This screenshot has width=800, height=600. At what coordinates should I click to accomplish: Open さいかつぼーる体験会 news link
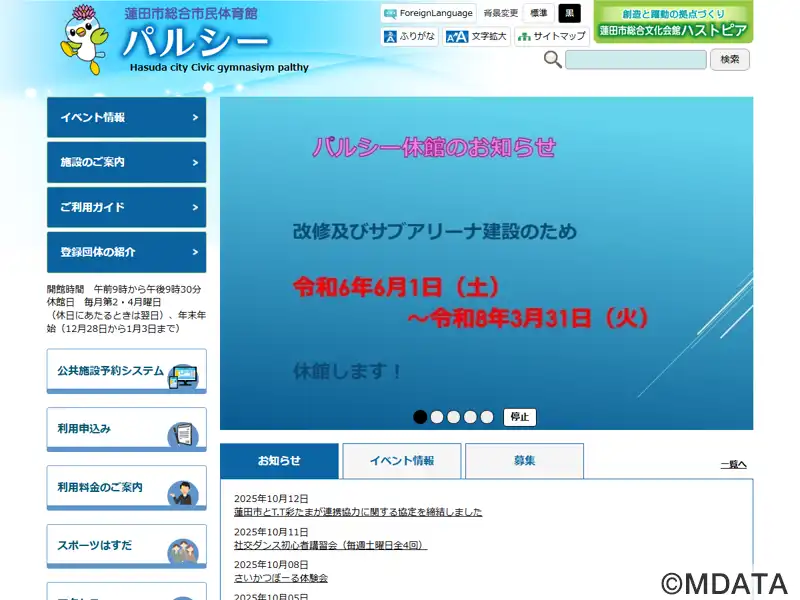281,578
